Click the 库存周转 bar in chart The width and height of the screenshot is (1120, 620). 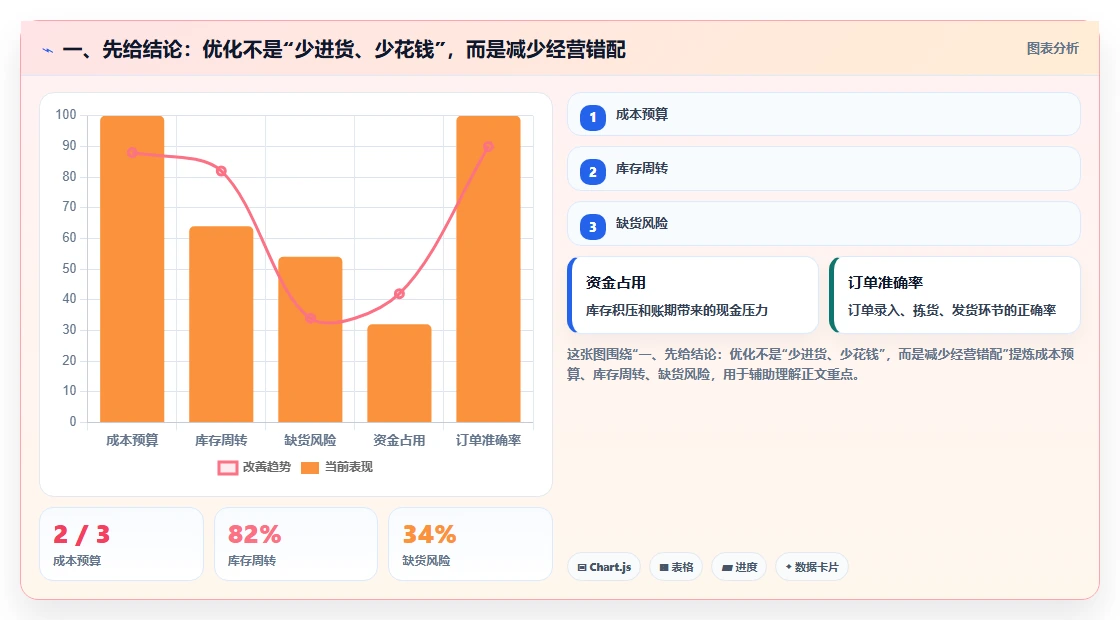coord(221,324)
